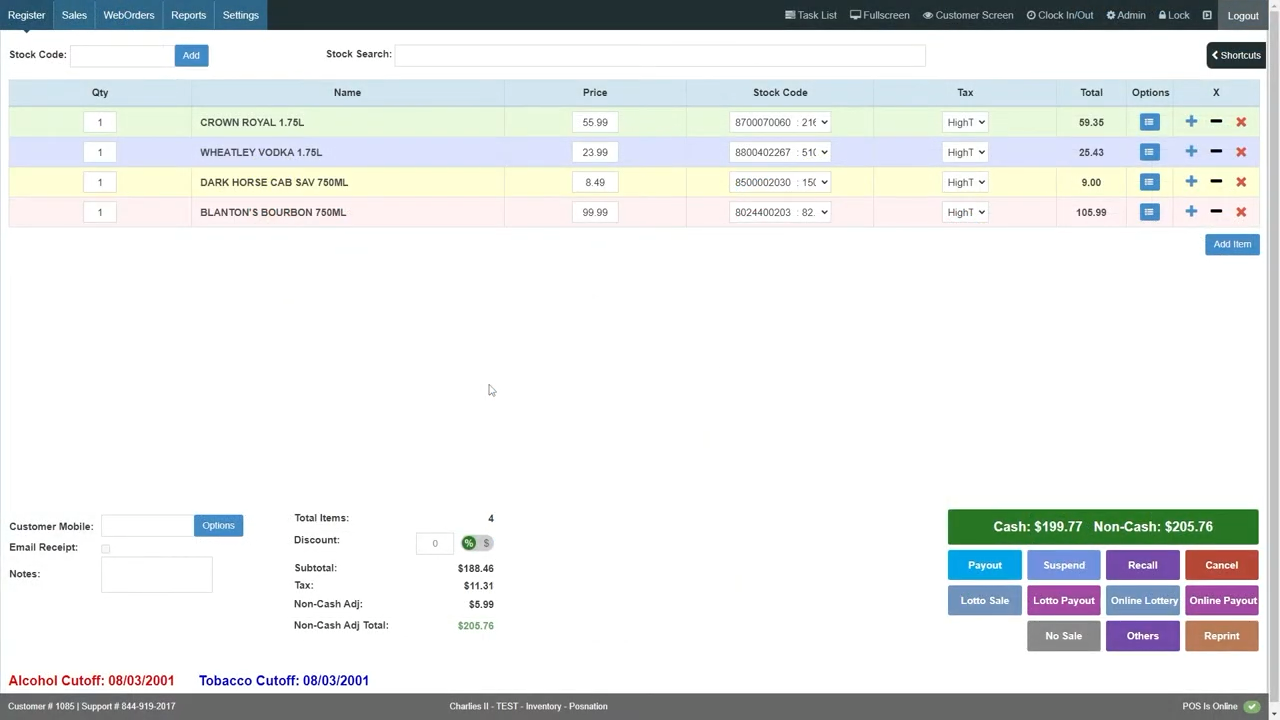Lock the register

pos(1174,15)
